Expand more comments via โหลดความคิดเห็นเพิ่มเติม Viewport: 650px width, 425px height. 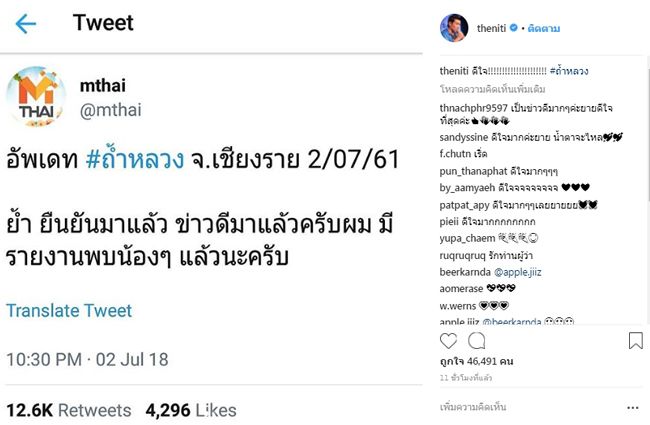pyautogui.click(x=489, y=89)
